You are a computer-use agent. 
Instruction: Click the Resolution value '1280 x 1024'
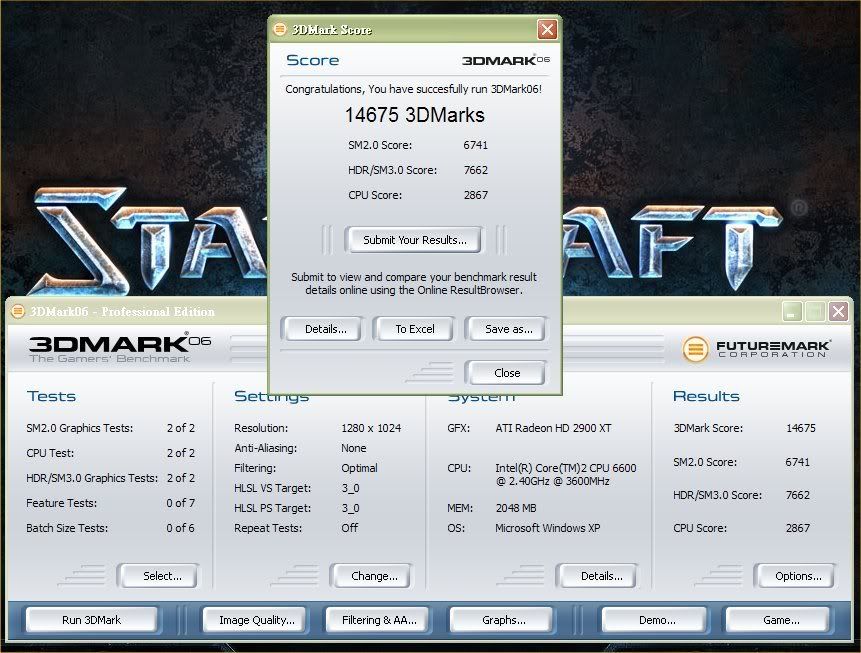[x=371, y=428]
